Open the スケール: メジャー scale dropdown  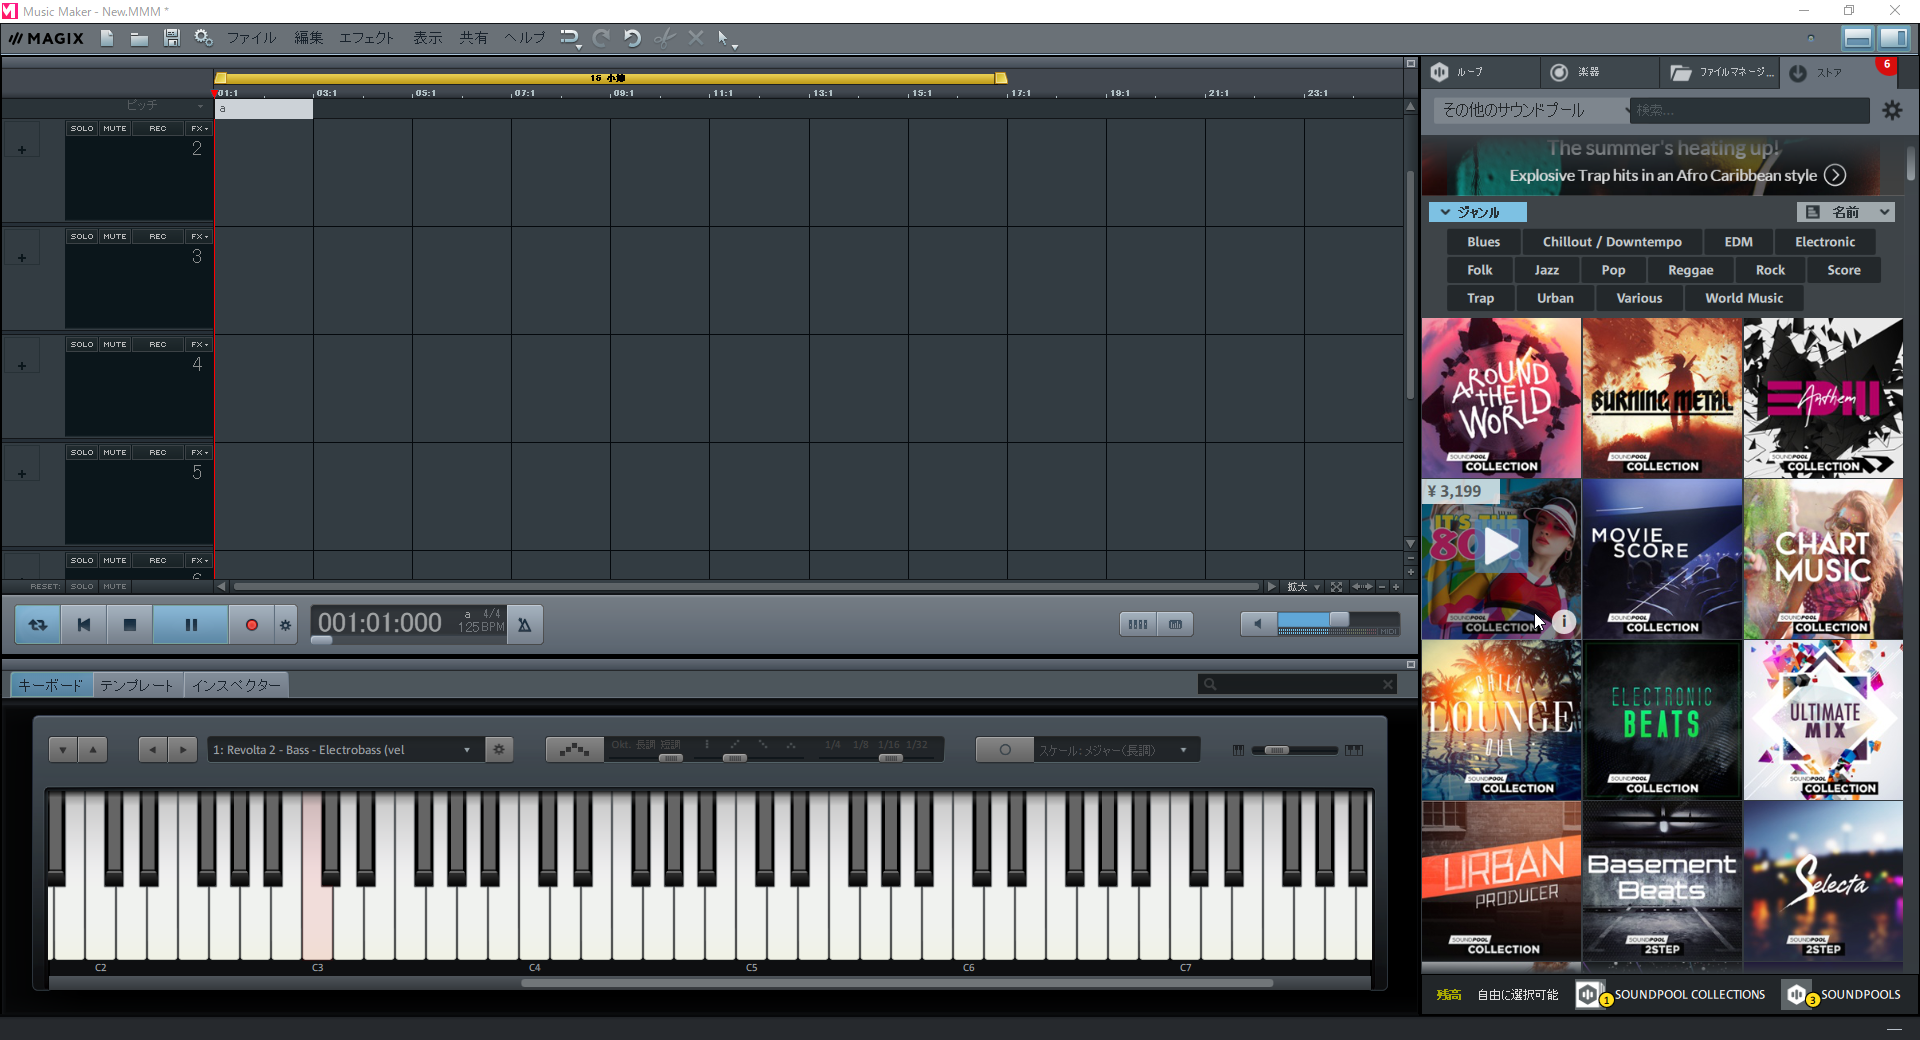(1116, 750)
